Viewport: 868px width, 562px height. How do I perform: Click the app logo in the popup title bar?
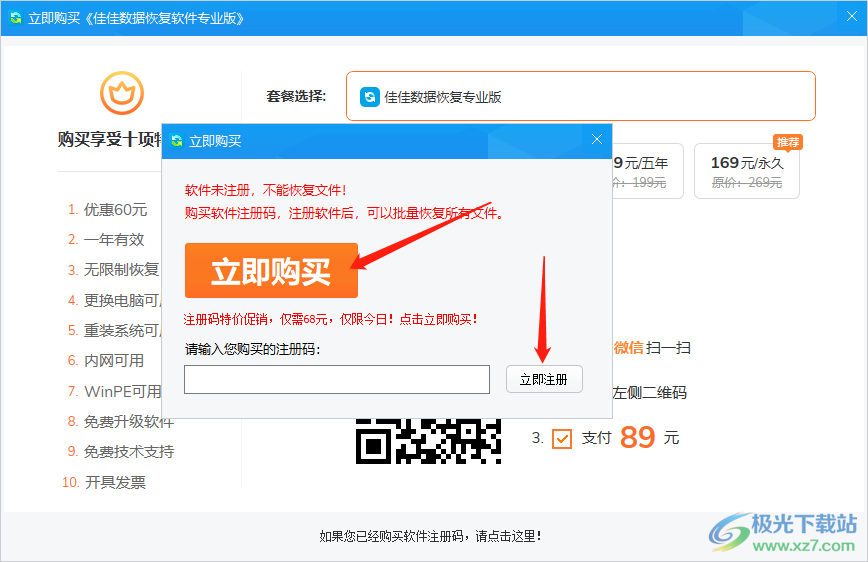[x=177, y=141]
